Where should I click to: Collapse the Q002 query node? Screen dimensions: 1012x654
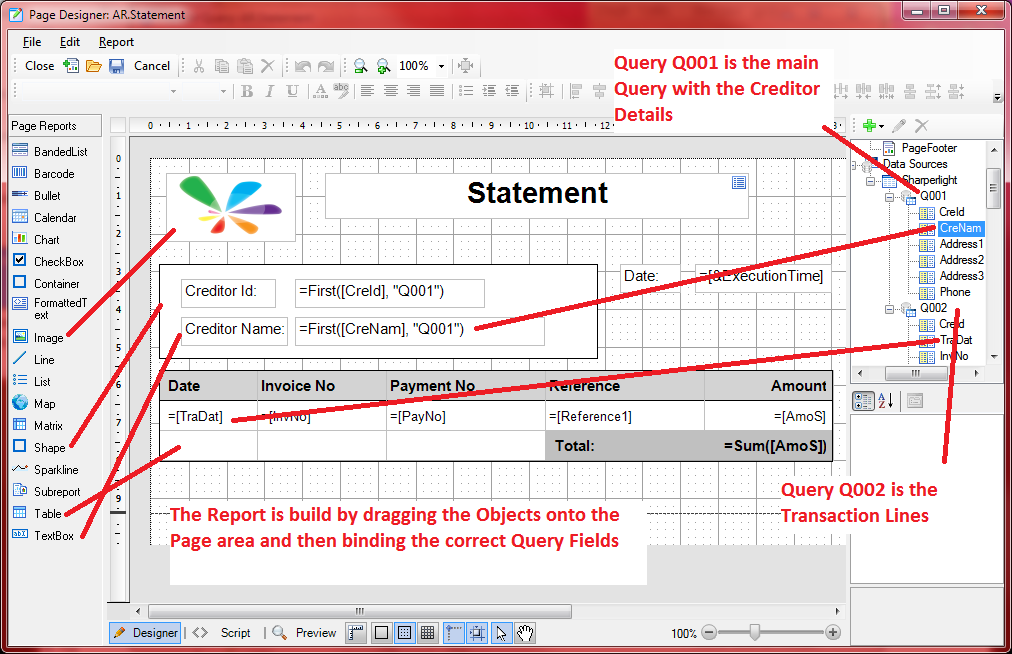[x=889, y=309]
